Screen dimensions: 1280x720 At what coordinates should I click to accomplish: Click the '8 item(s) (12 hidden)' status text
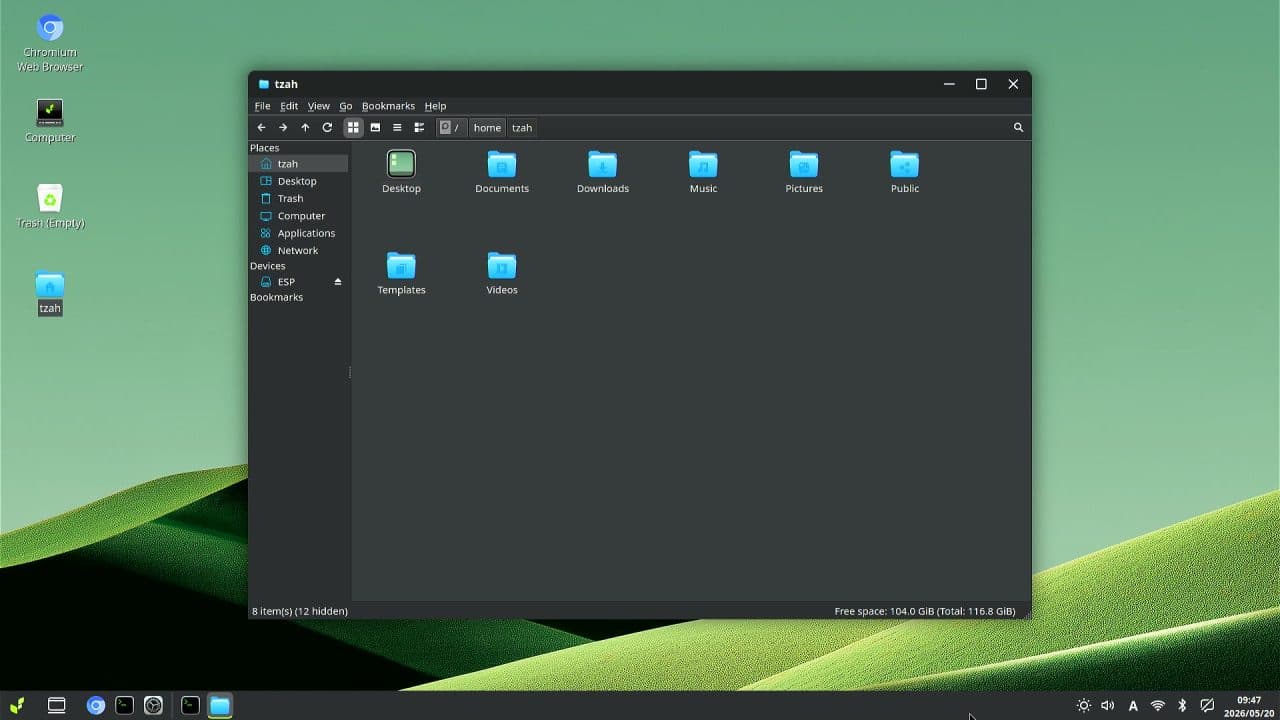coord(300,611)
